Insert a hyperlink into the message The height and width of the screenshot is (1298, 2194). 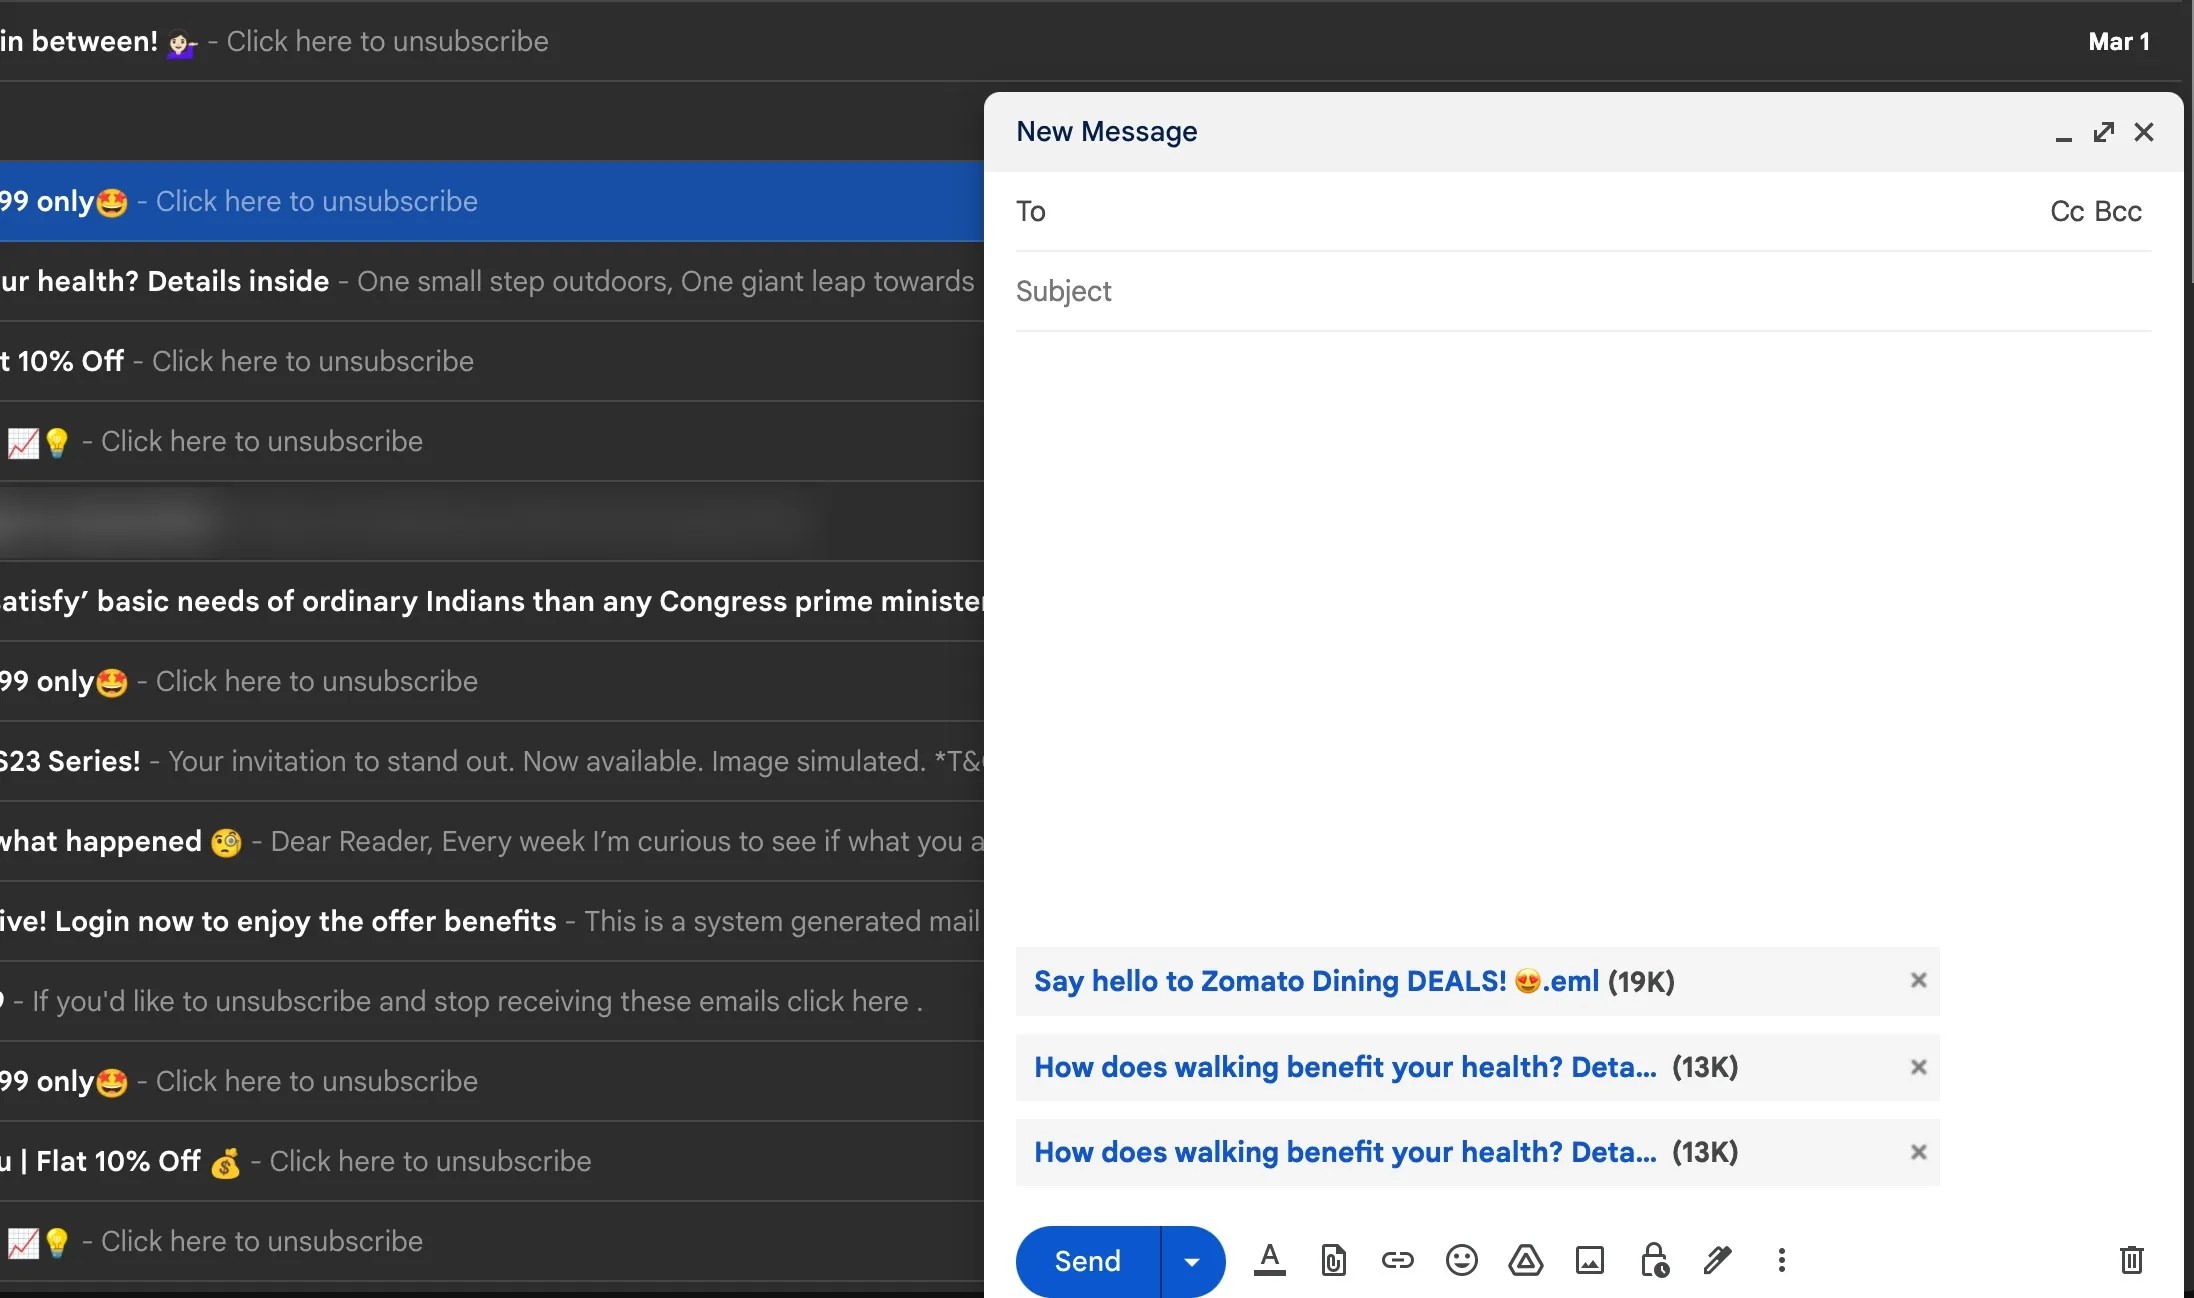point(1397,1261)
